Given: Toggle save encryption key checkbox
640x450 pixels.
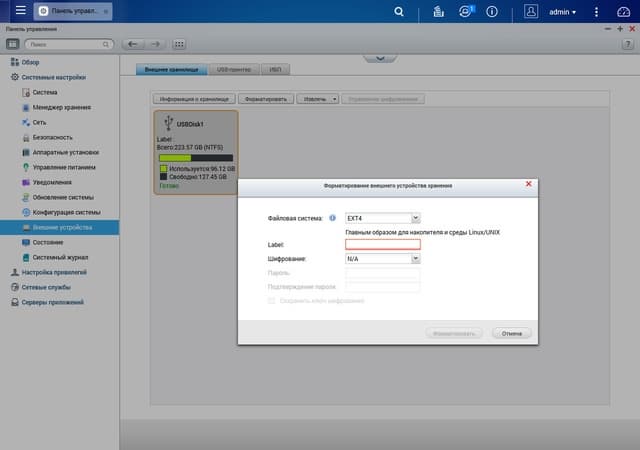Looking at the screenshot, I should click(271, 301).
